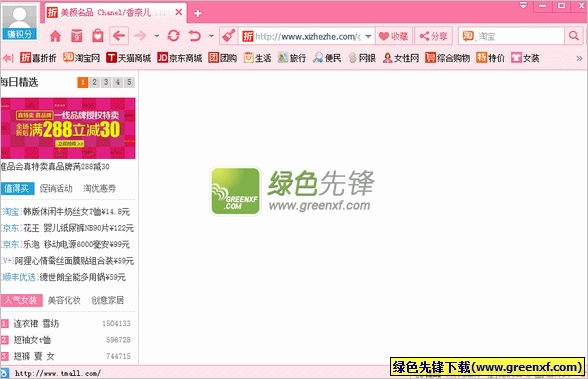Share the page with 分享 button

click(x=433, y=36)
